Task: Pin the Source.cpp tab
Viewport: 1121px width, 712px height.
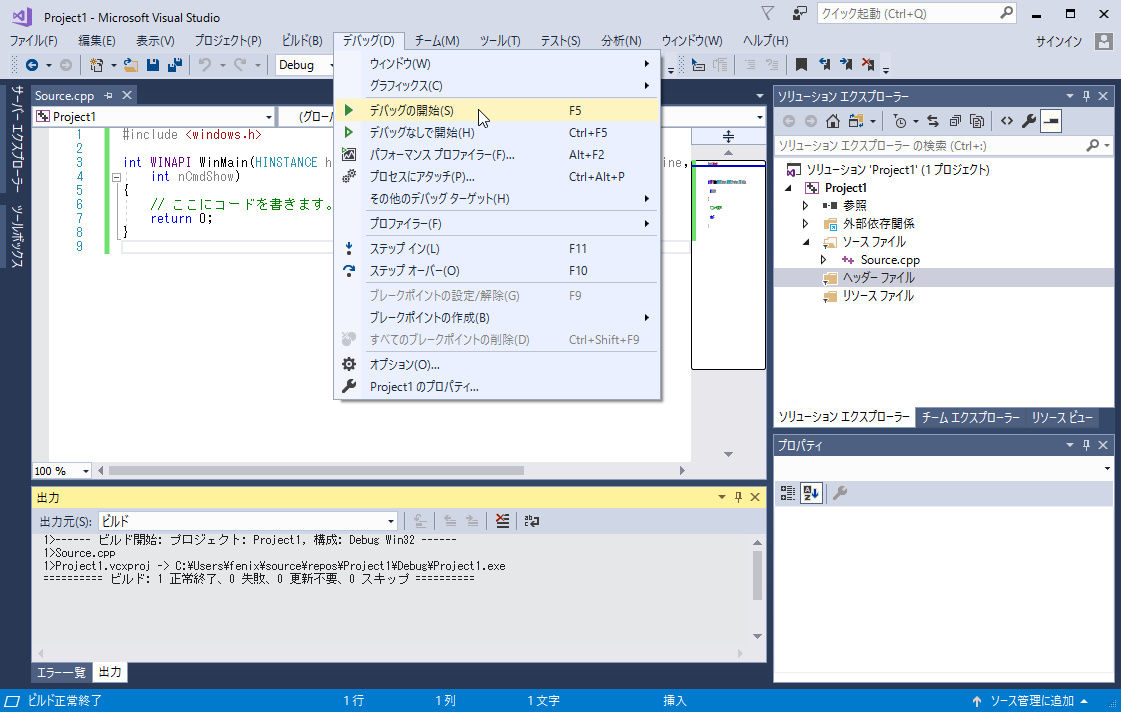Action: click(109, 96)
